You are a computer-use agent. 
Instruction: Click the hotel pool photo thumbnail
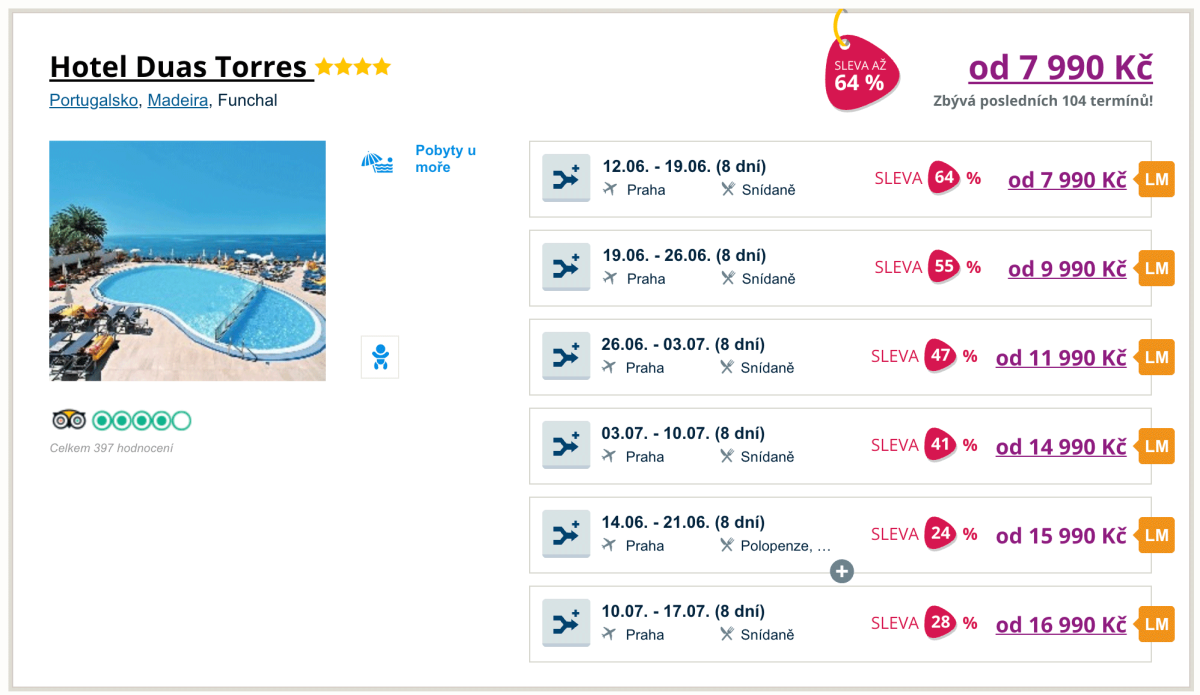[187, 261]
